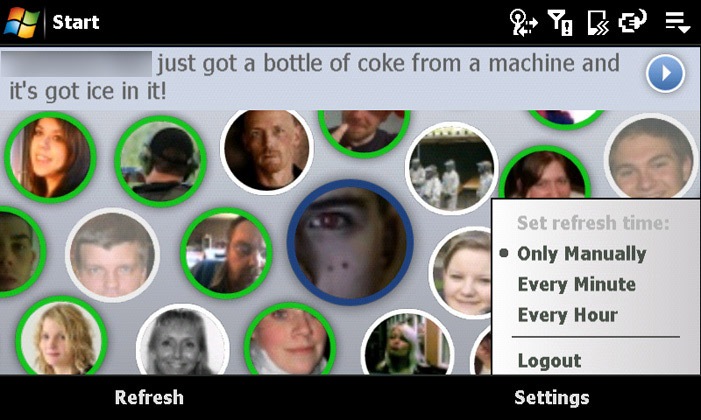Check the signal antenna warning icon

coord(561,22)
